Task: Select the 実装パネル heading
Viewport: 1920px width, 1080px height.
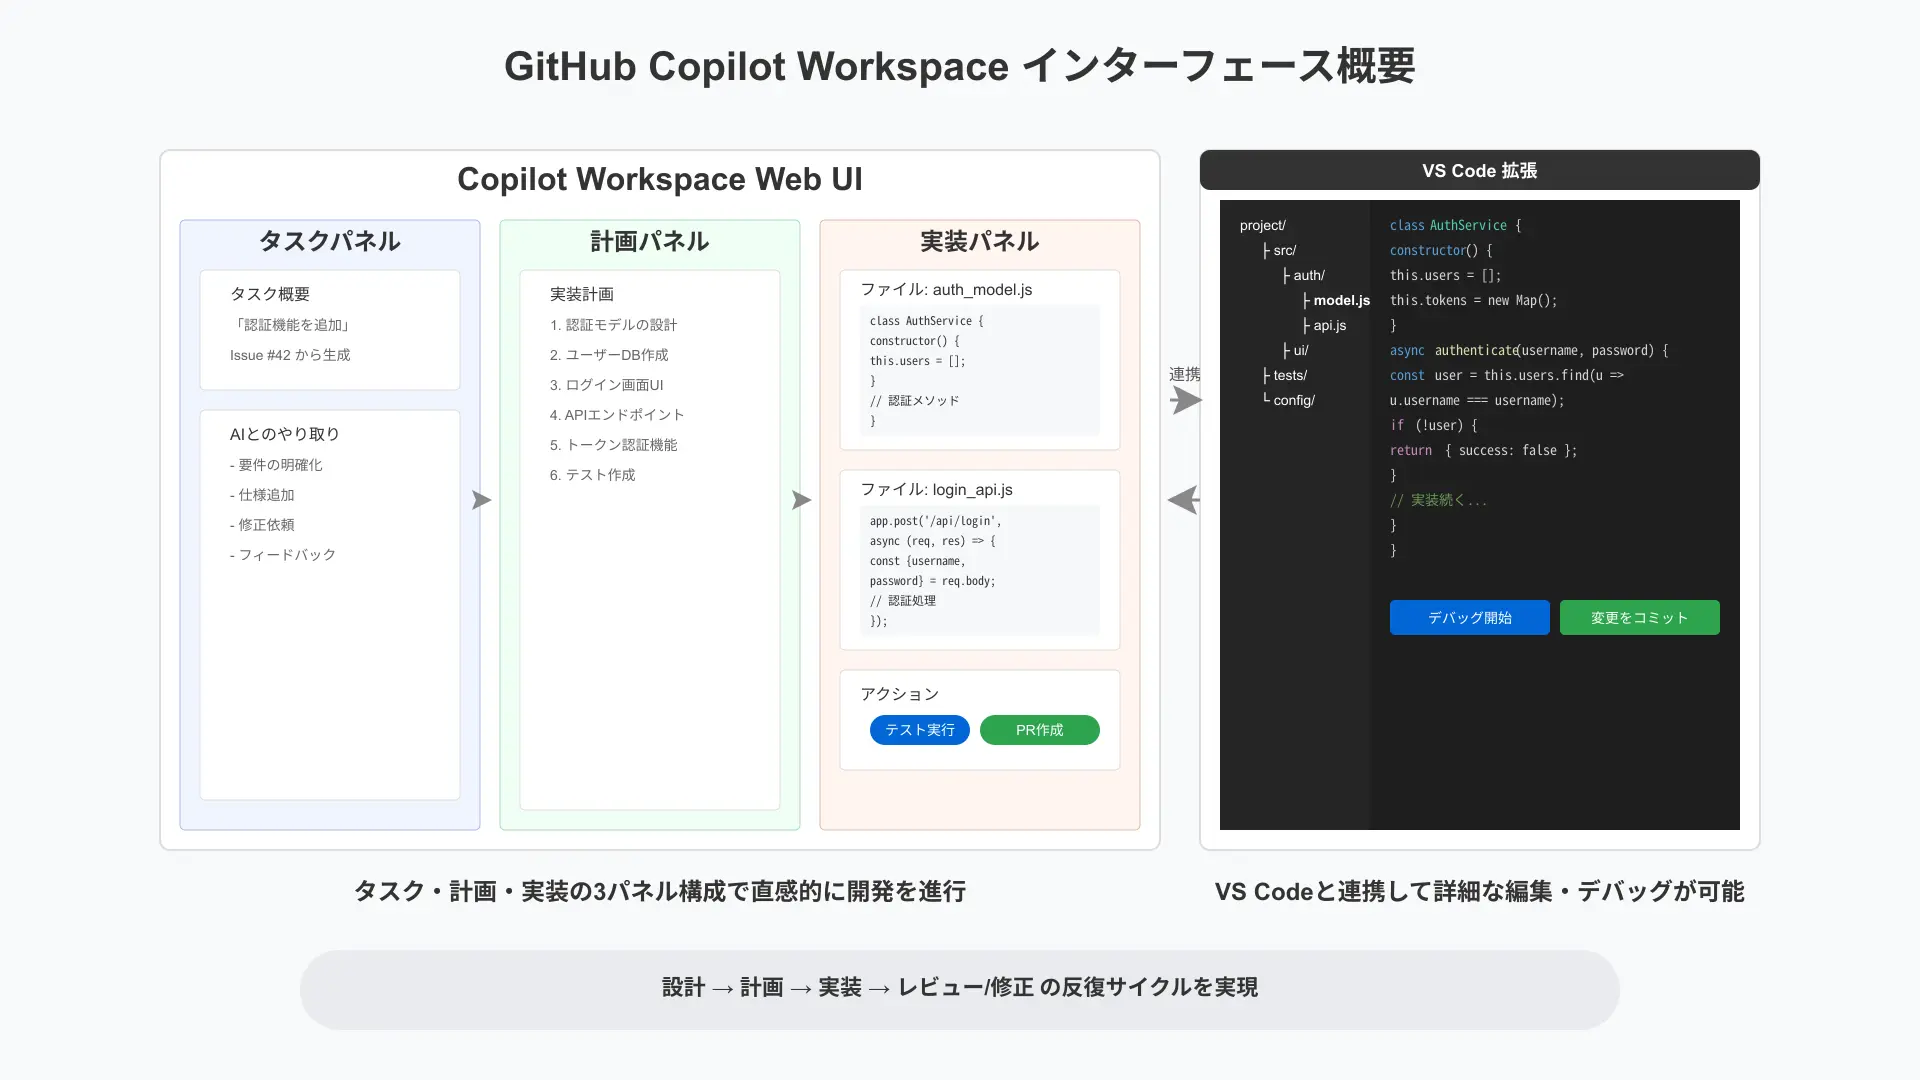Action: [980, 241]
